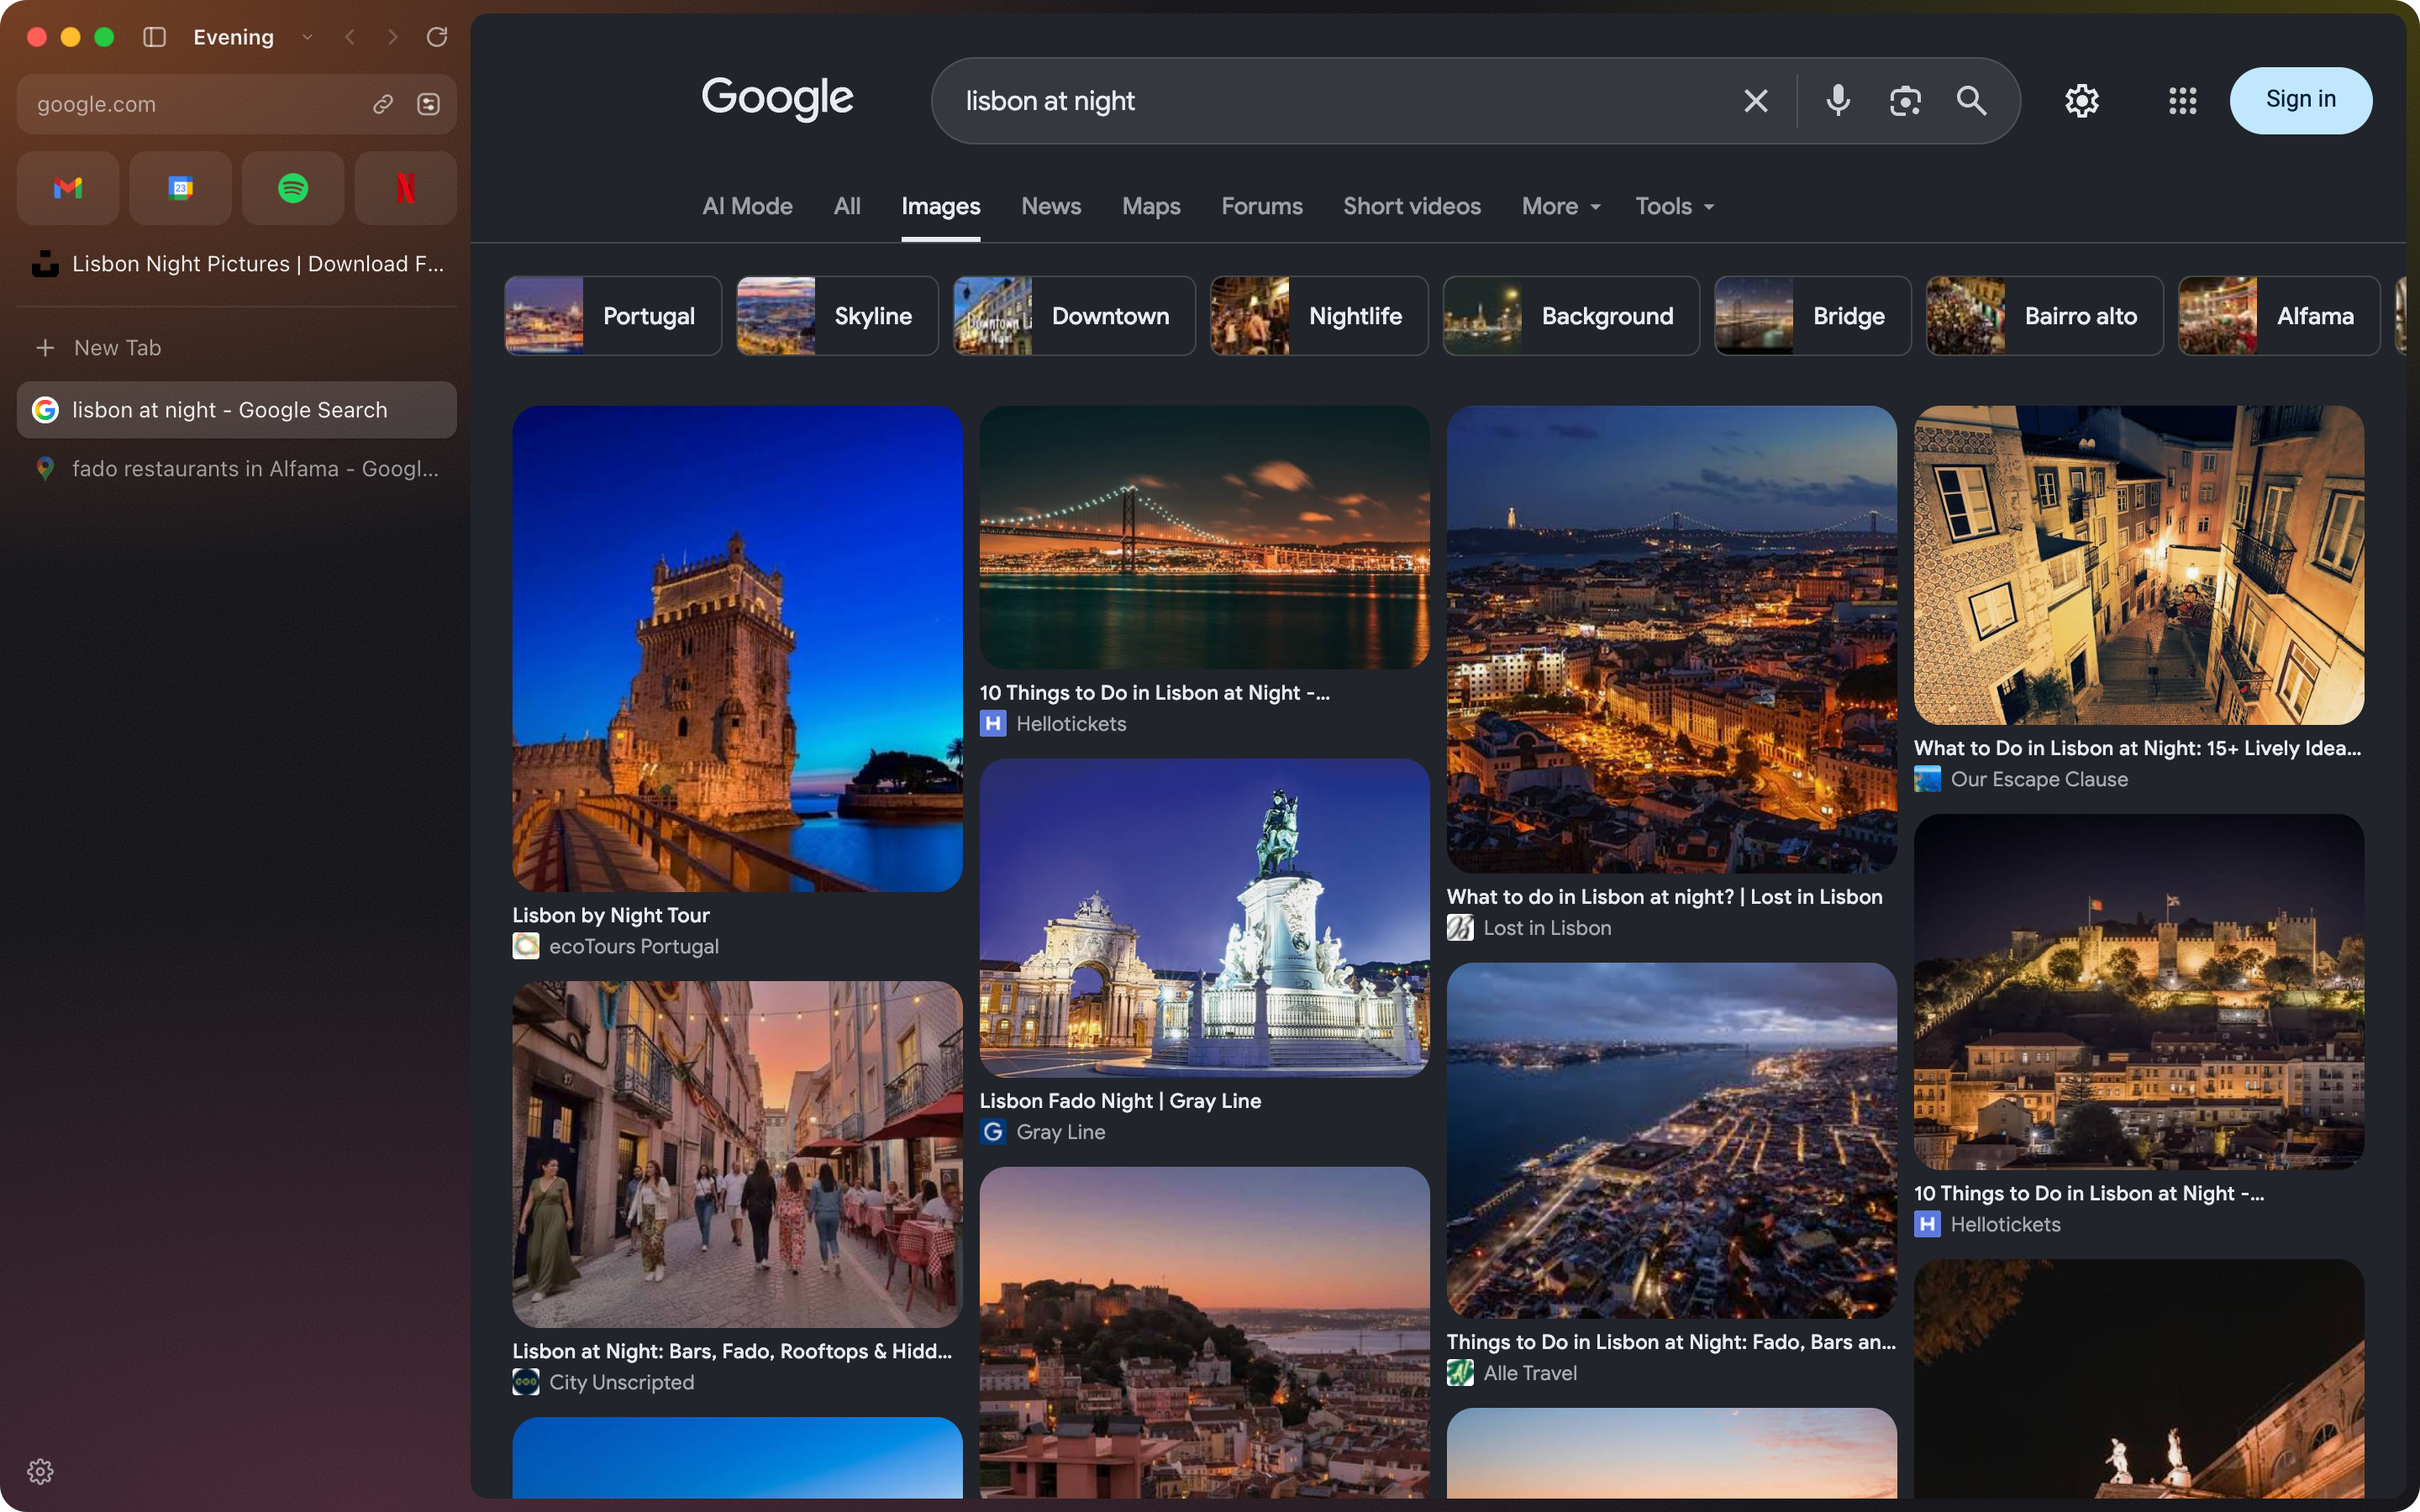Filter images by Bairro alto chip

point(2045,316)
